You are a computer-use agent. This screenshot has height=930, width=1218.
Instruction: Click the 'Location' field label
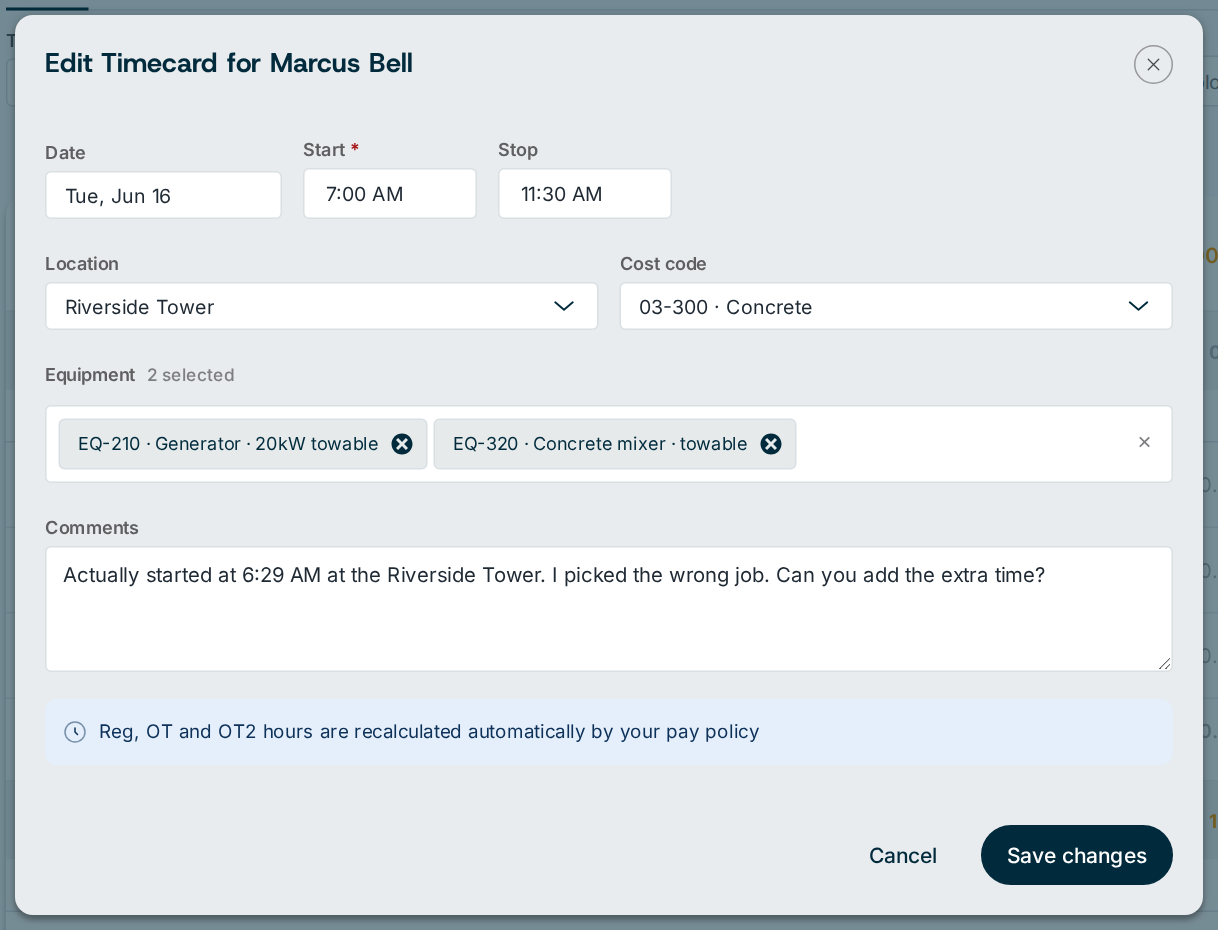pyautogui.click(x=82, y=264)
